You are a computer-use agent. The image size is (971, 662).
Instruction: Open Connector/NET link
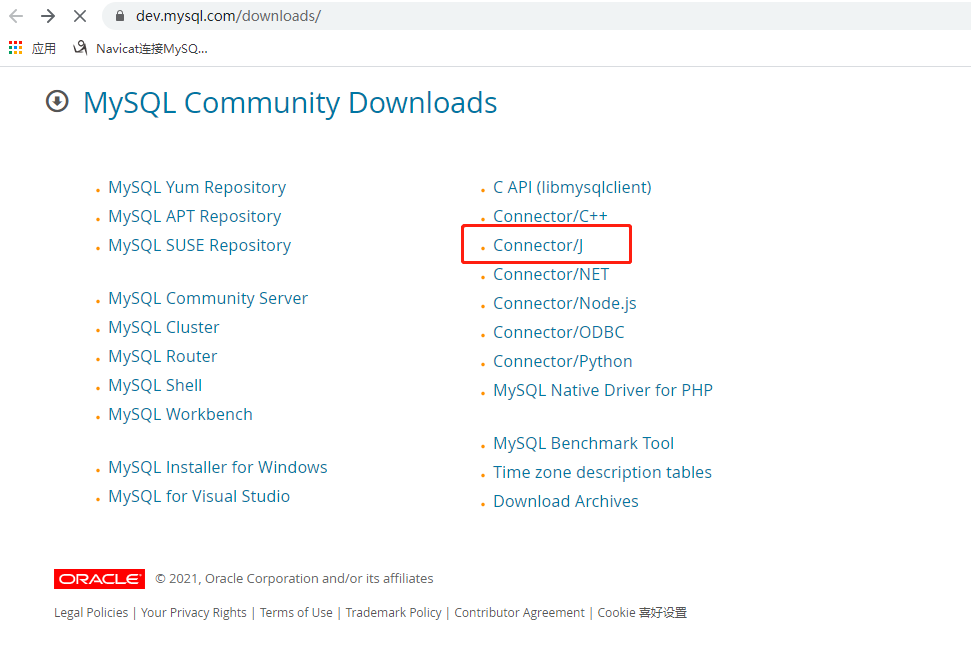point(551,274)
